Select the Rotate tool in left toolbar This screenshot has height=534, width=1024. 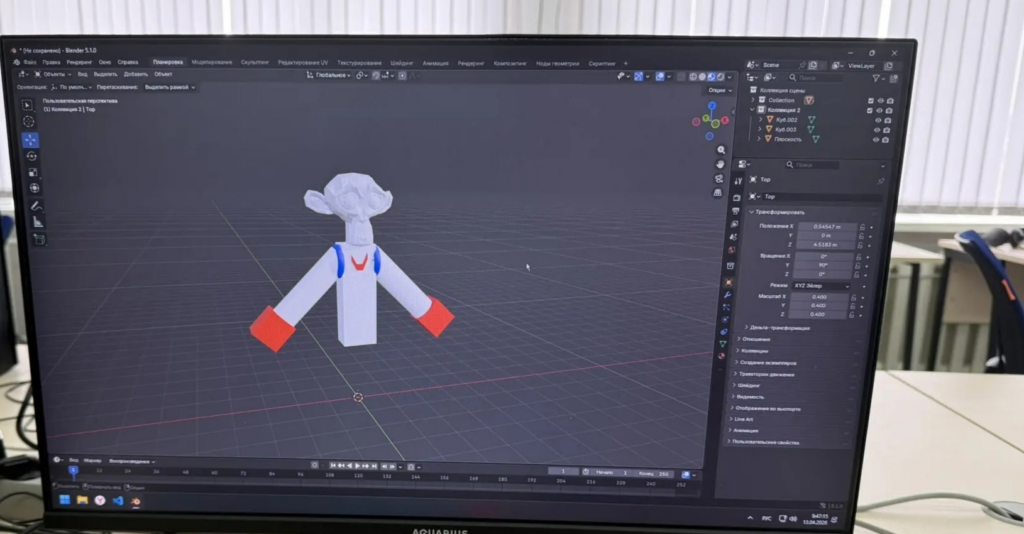tap(31, 156)
